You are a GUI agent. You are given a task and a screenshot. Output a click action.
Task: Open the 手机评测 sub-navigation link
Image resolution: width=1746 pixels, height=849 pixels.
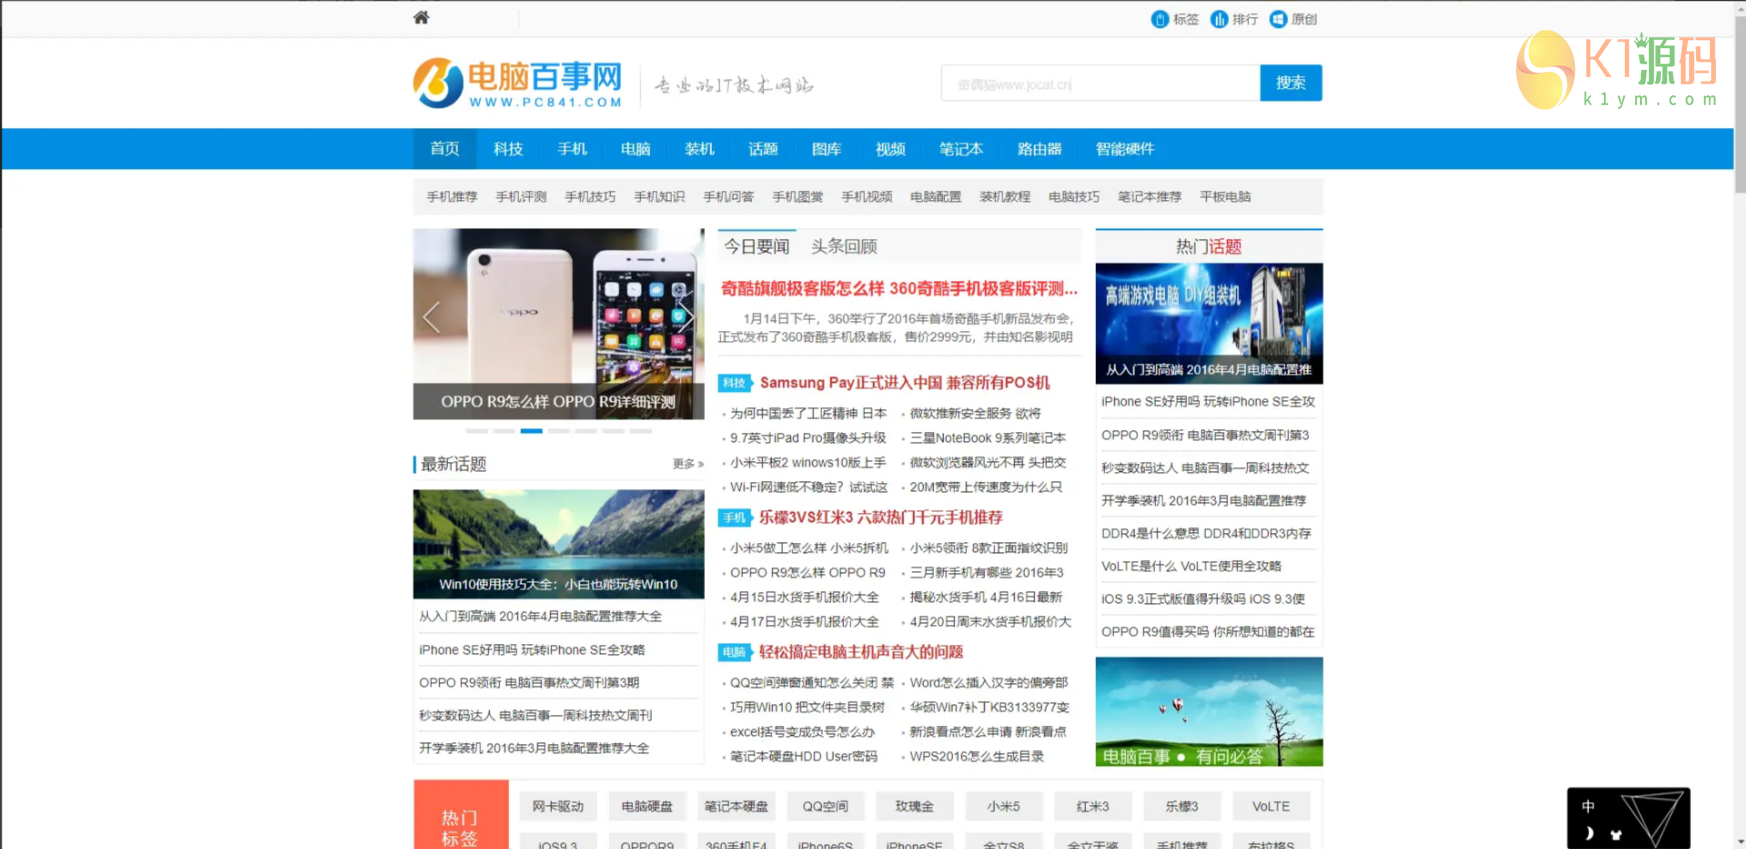click(521, 197)
